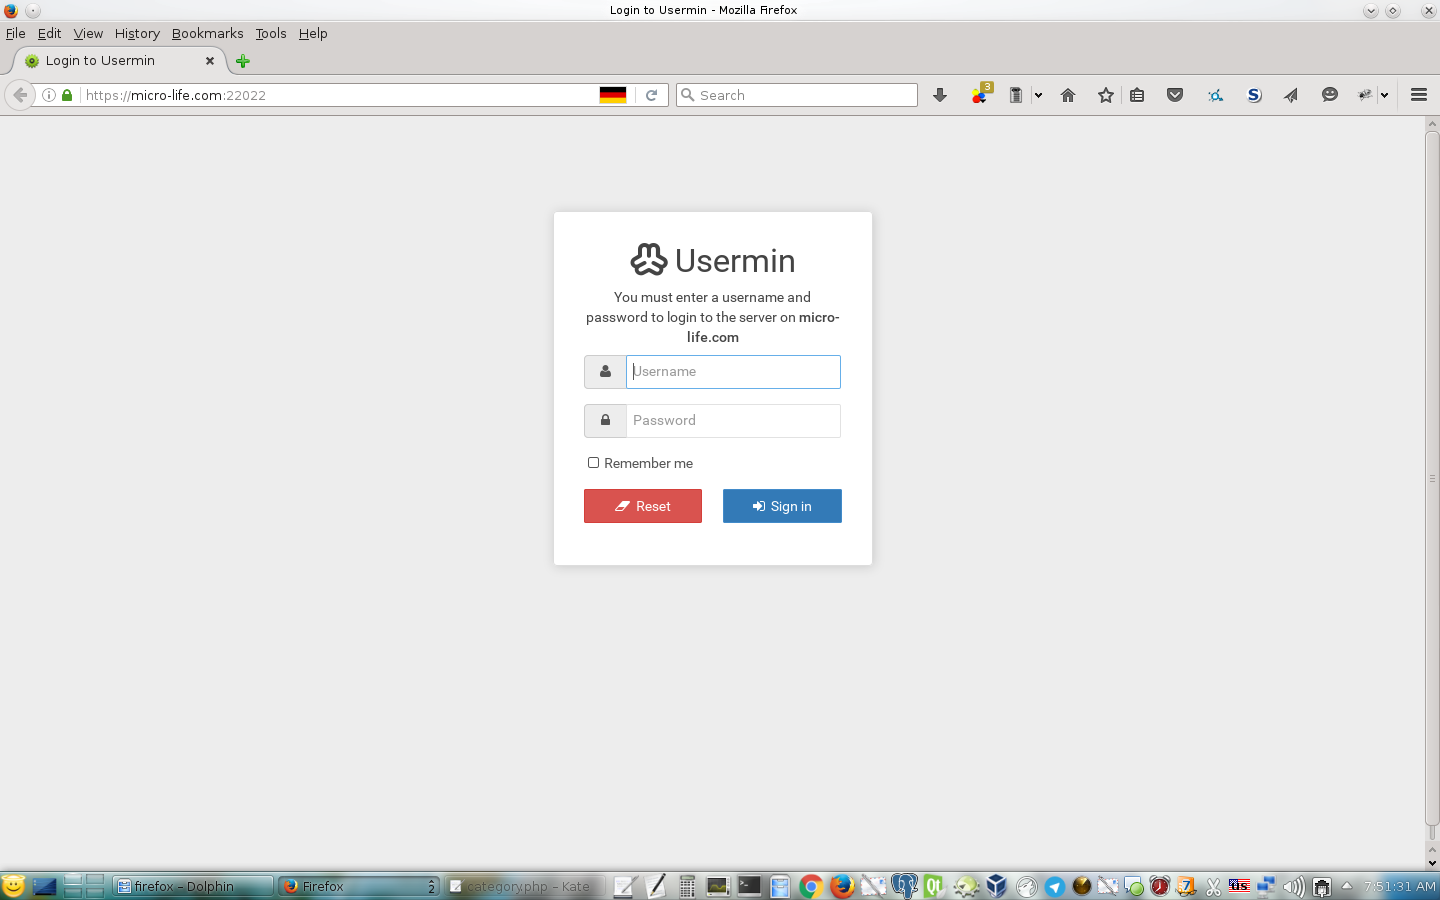
Task: Open Telegram from the system tray
Action: tap(1054, 886)
